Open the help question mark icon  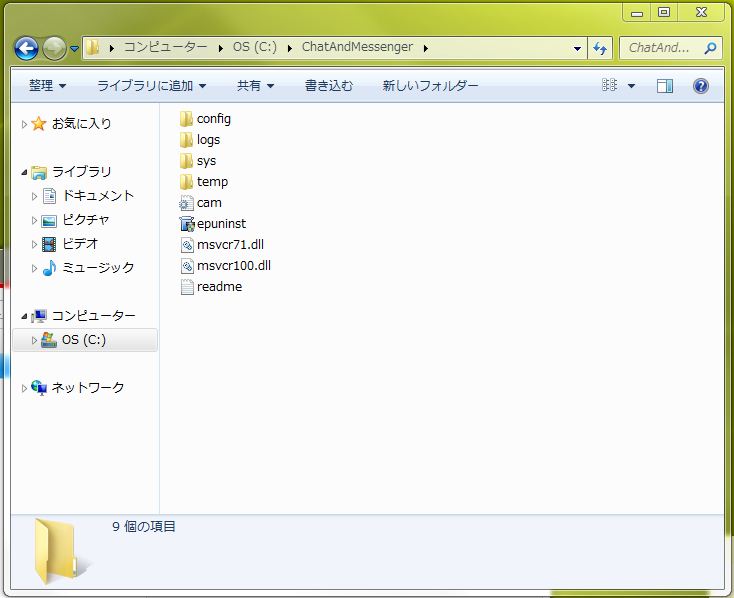click(700, 86)
